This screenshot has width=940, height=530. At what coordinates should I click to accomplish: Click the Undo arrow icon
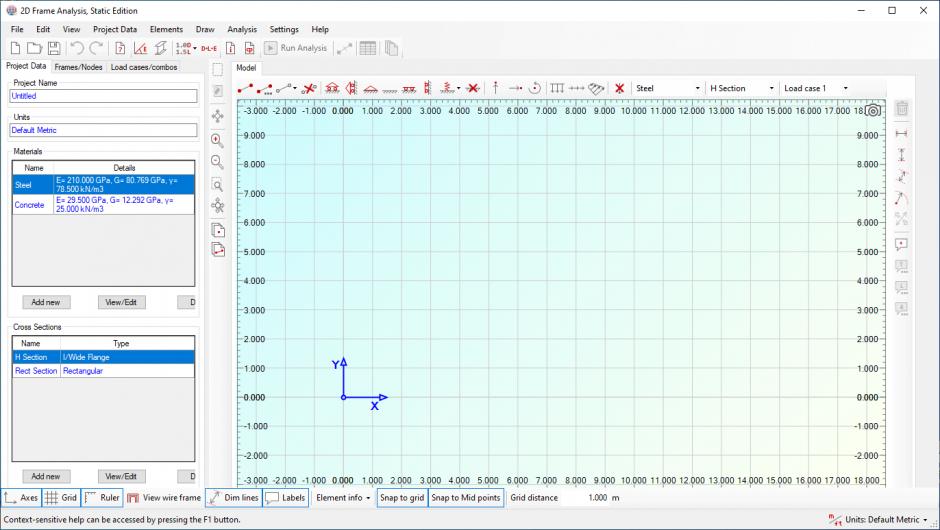77,48
